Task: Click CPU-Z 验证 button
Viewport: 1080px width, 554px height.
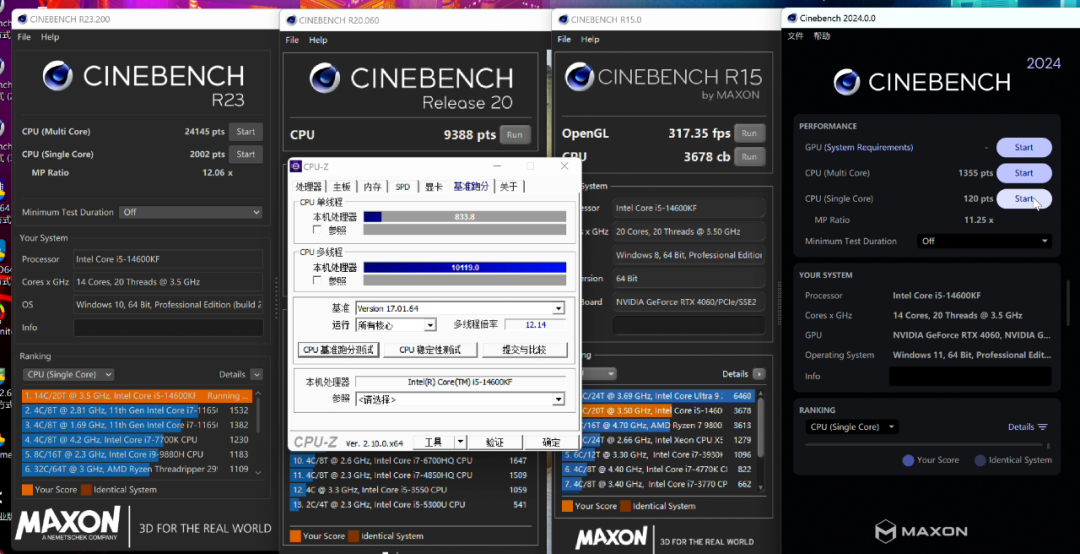Action: click(x=495, y=442)
